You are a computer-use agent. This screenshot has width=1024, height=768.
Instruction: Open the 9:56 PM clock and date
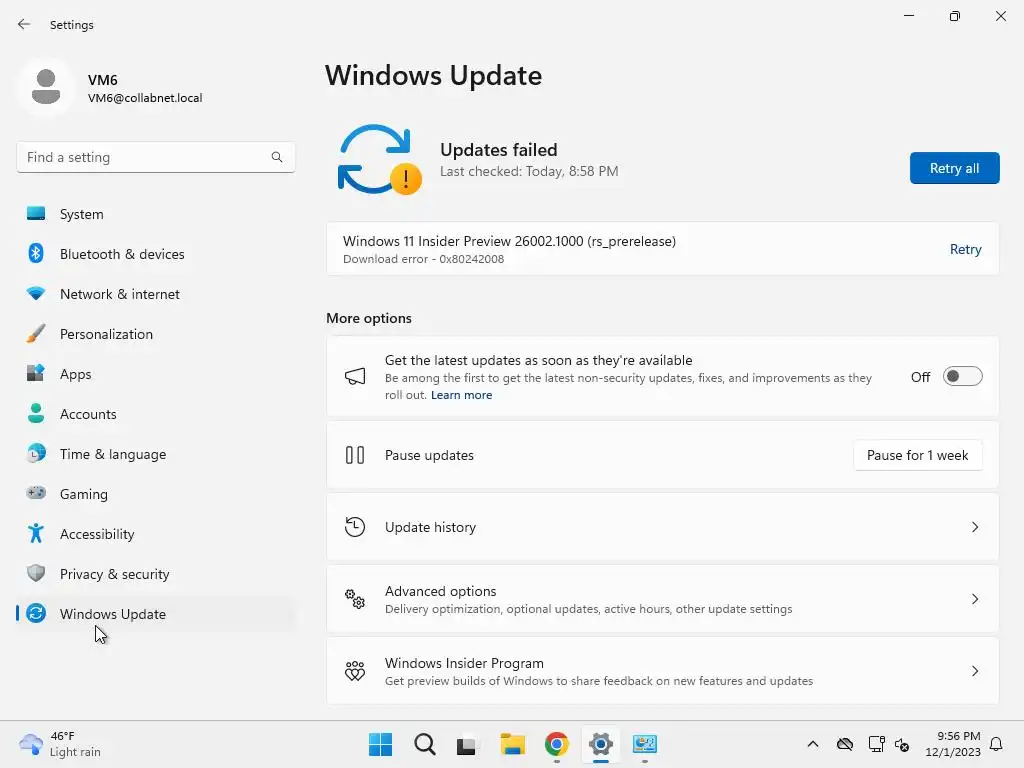953,744
